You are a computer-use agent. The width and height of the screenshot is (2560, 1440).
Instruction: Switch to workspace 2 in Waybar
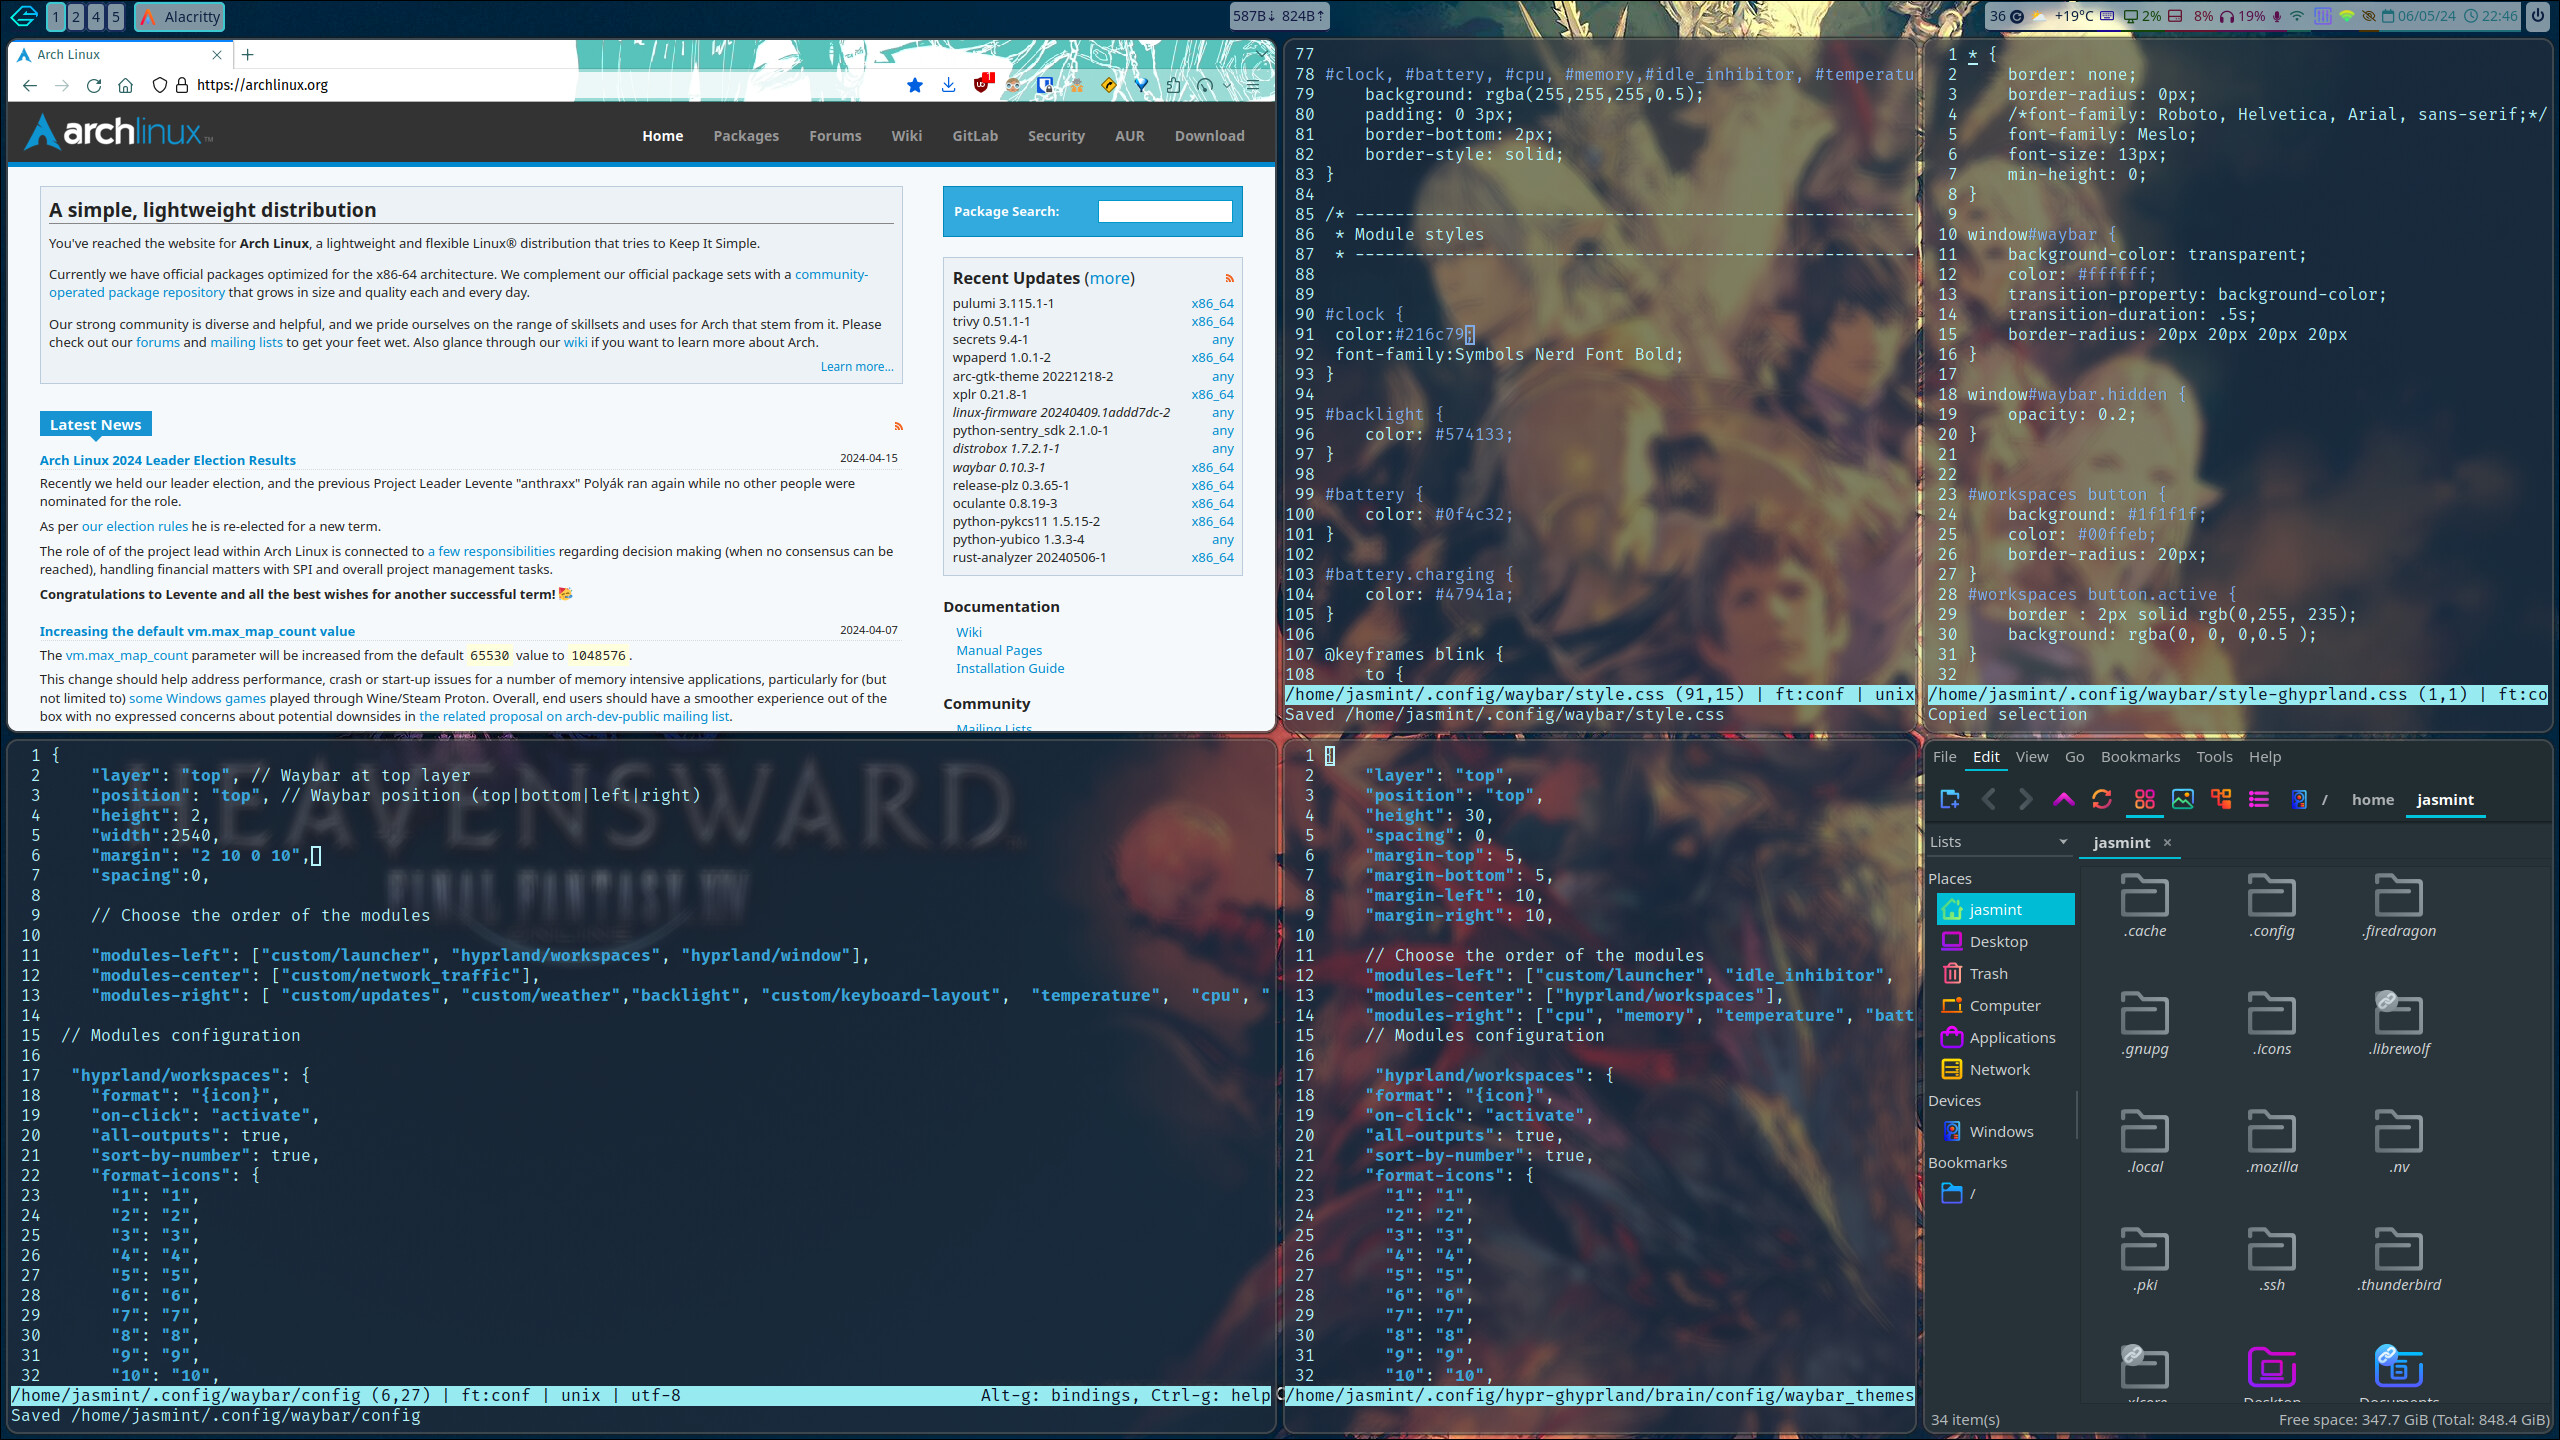[75, 17]
